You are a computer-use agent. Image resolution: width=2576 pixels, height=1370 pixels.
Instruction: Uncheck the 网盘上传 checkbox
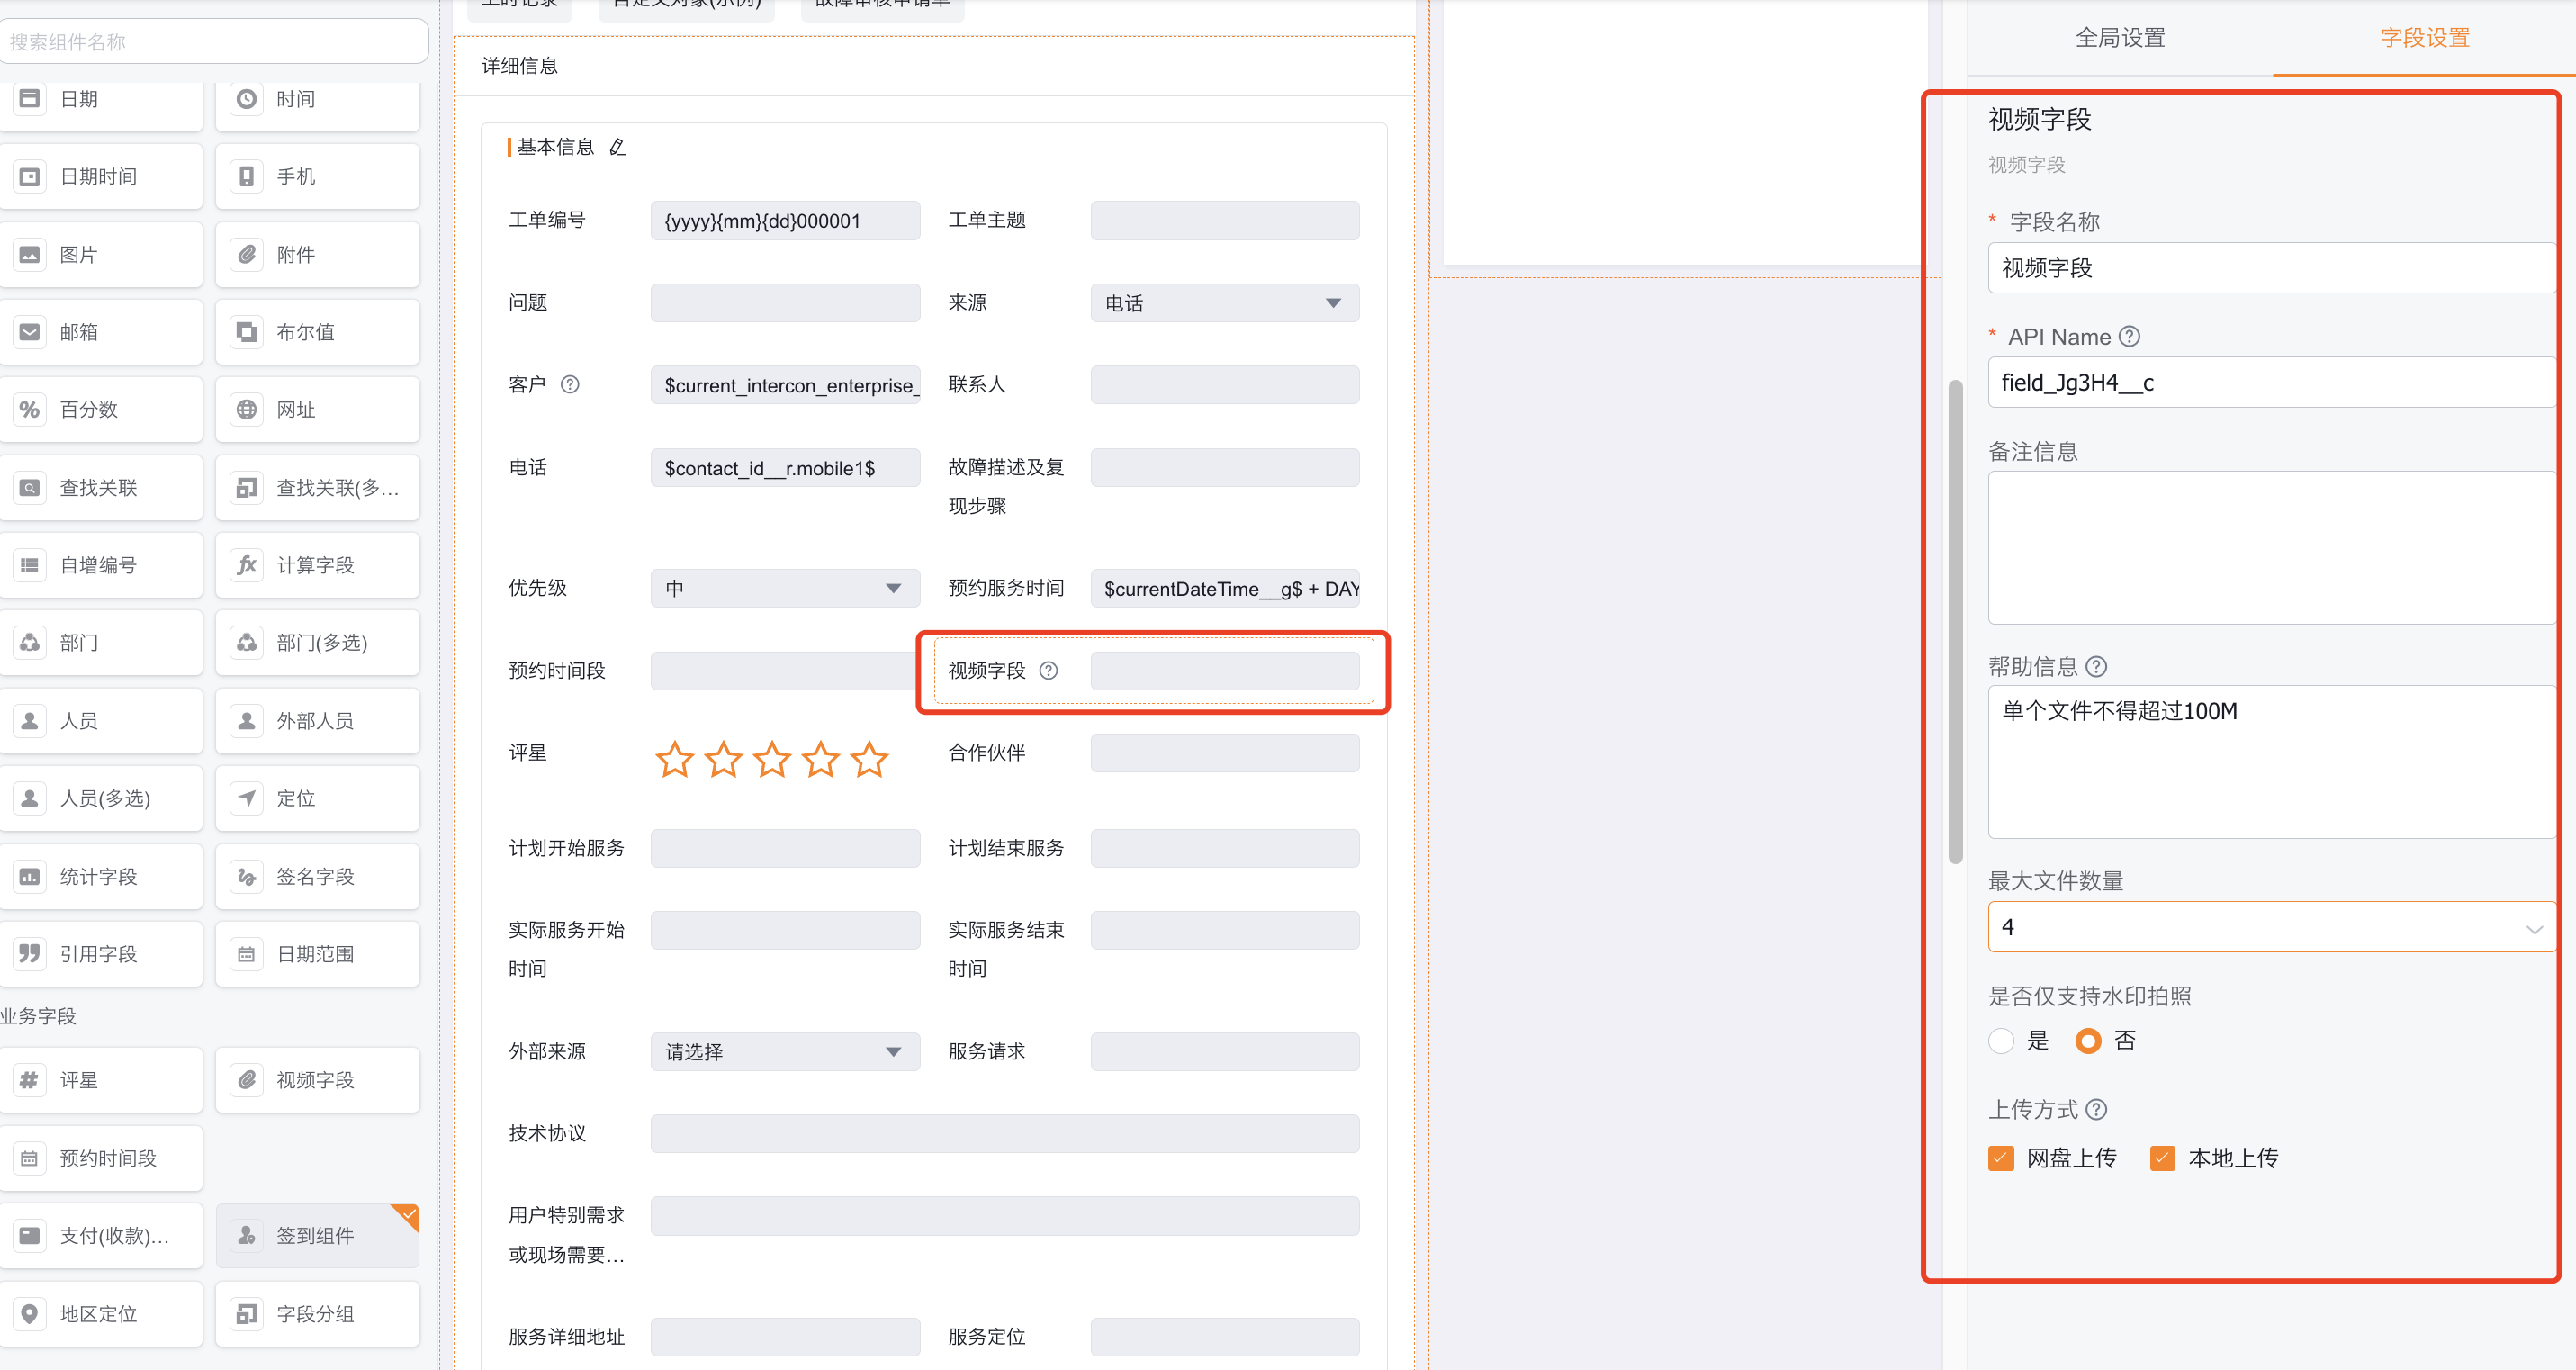[x=2001, y=1158]
